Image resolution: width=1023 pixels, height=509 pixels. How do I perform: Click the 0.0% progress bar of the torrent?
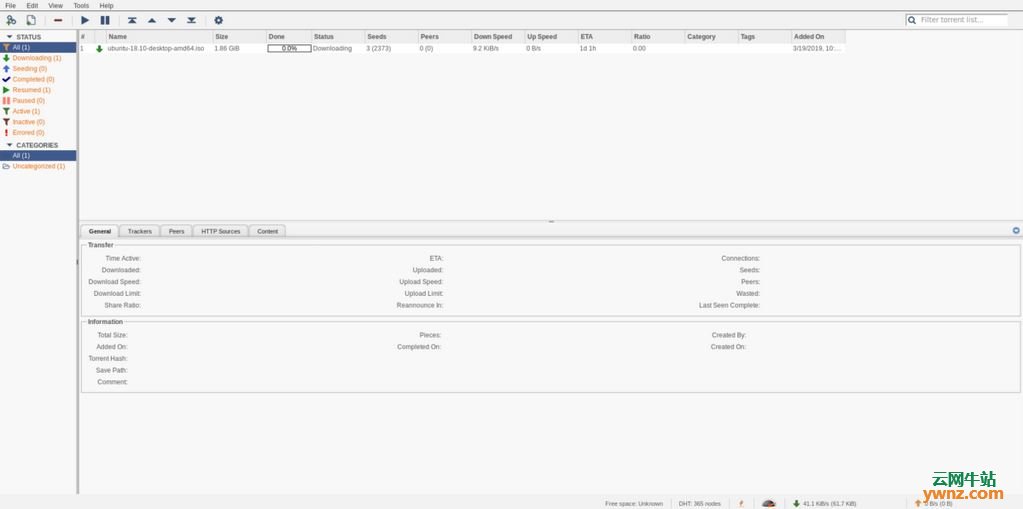(x=289, y=48)
